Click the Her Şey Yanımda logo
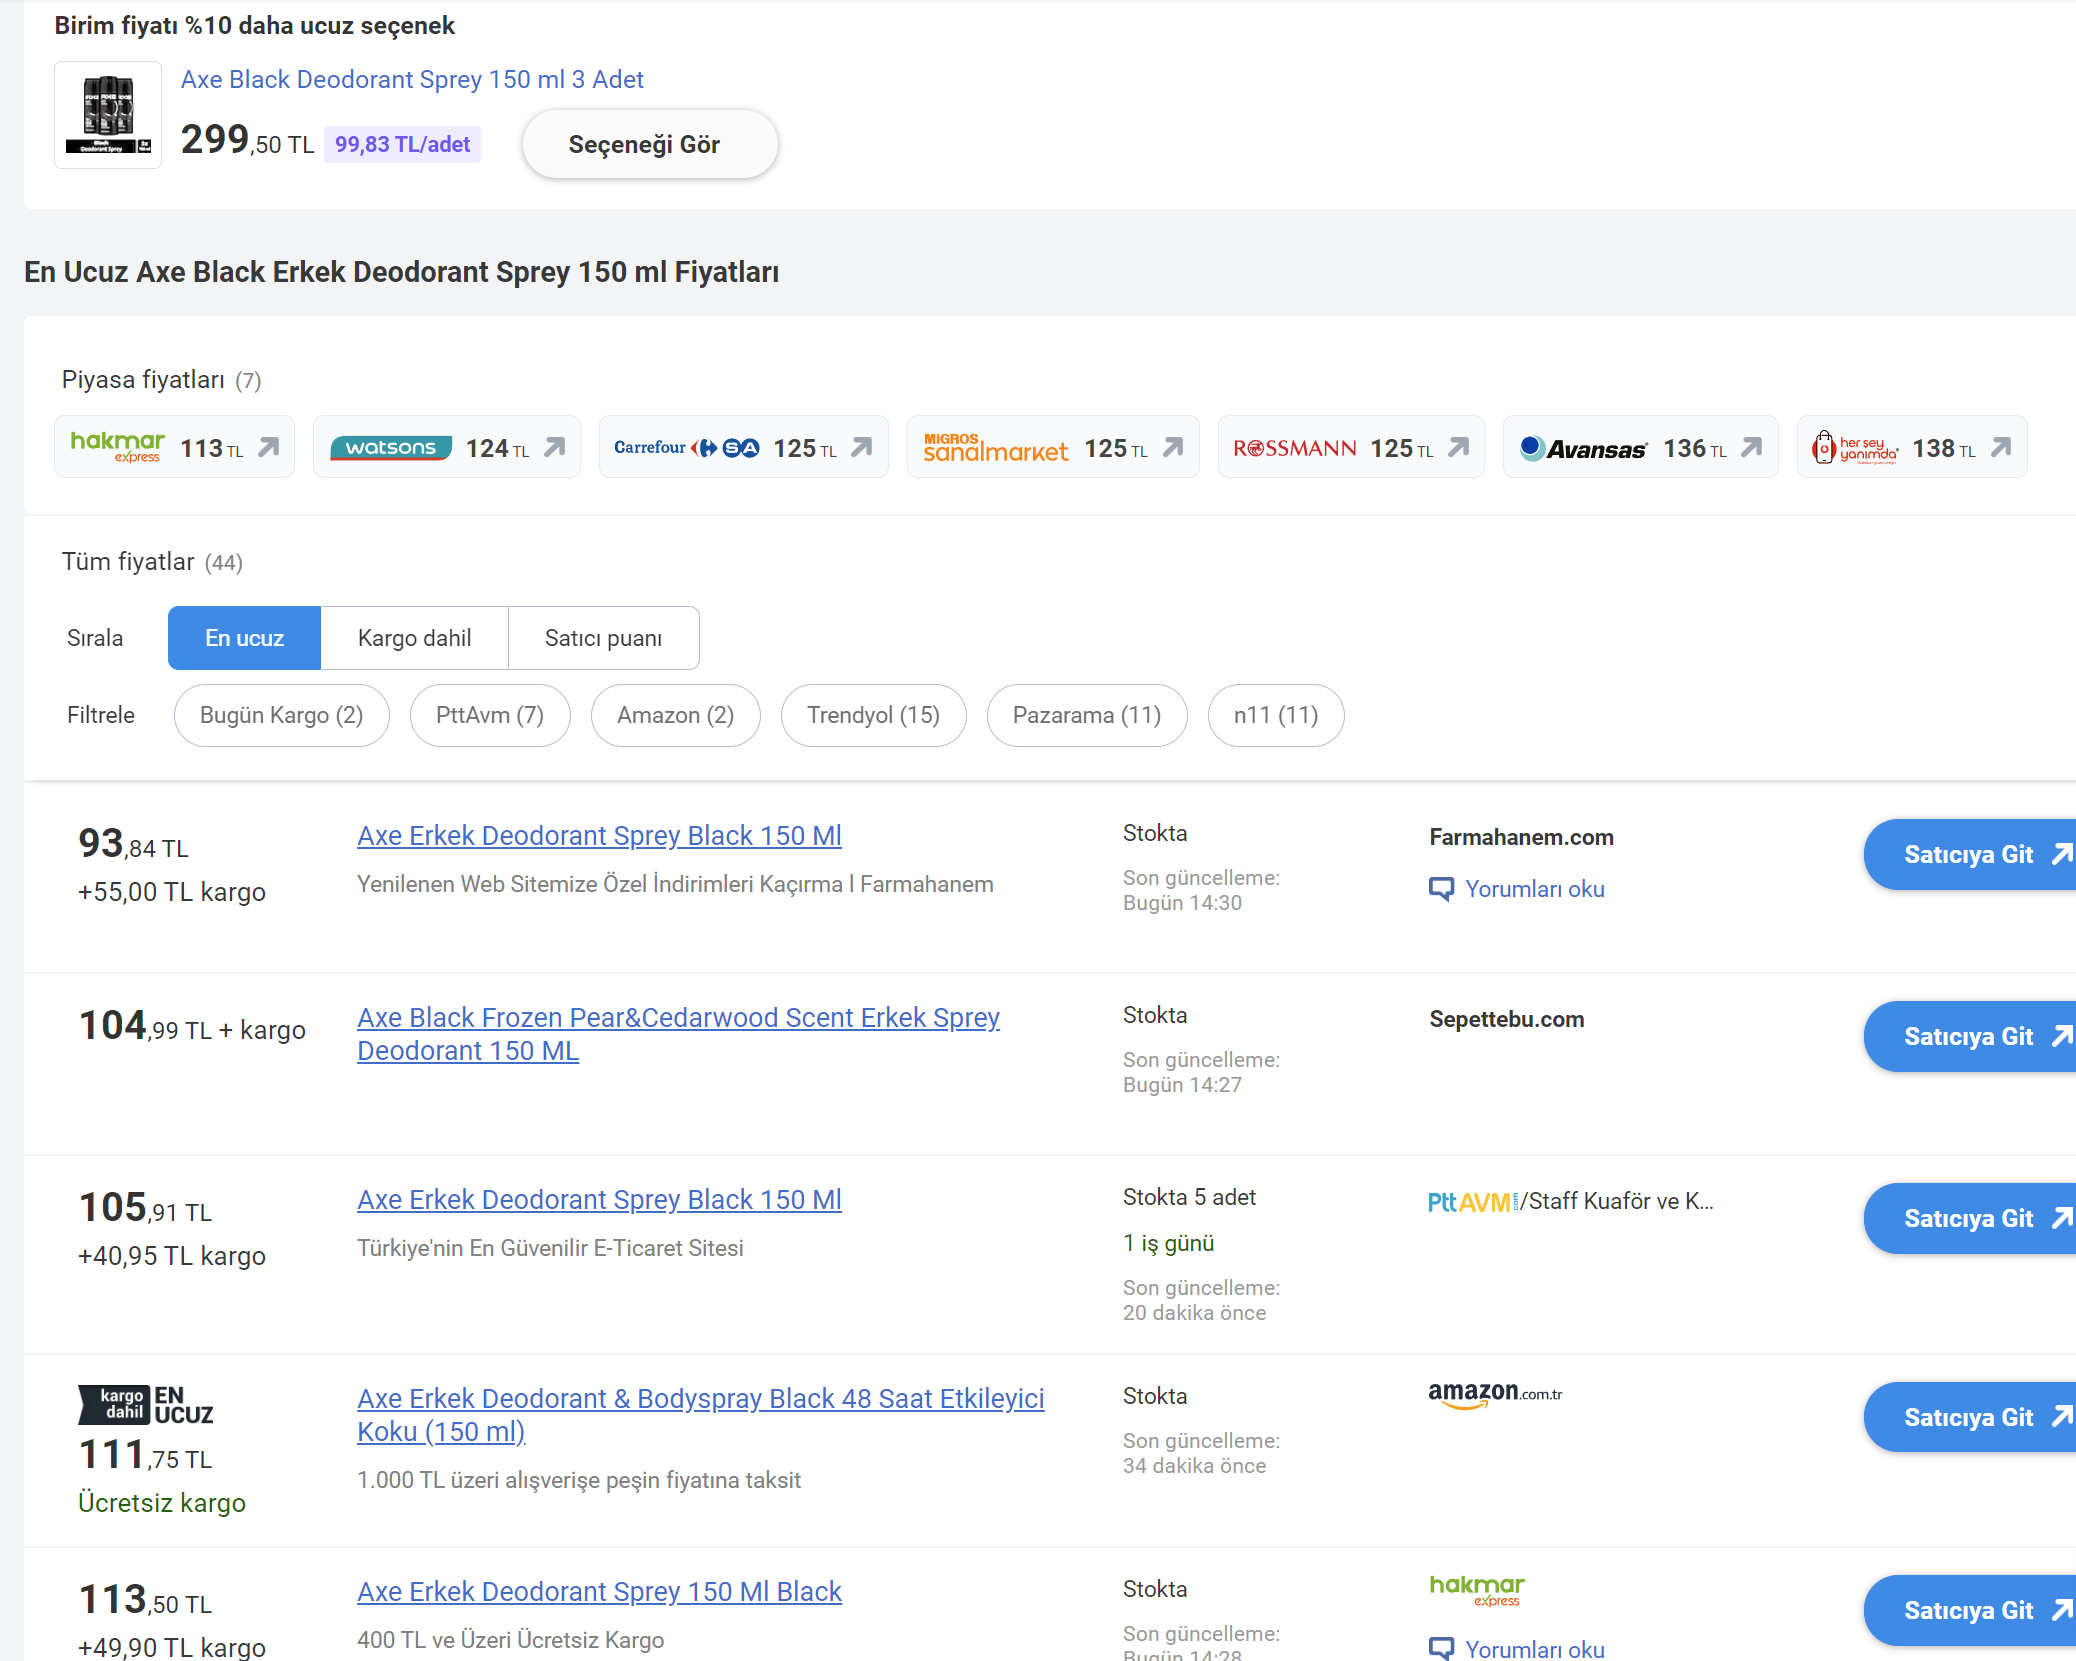The width and height of the screenshot is (2076, 1661). [1855, 447]
